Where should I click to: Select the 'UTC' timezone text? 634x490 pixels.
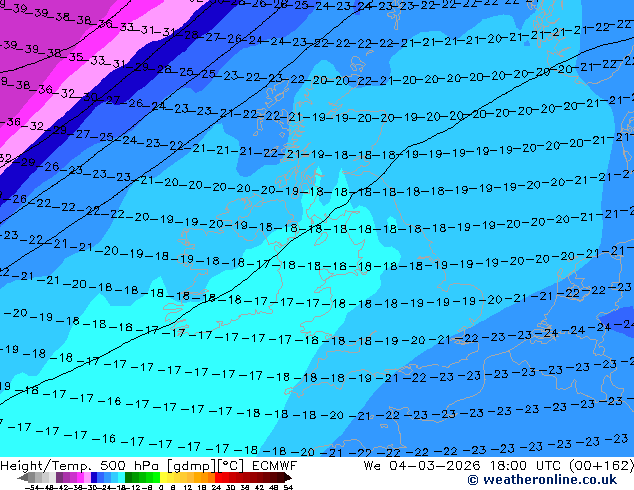pos(549,466)
